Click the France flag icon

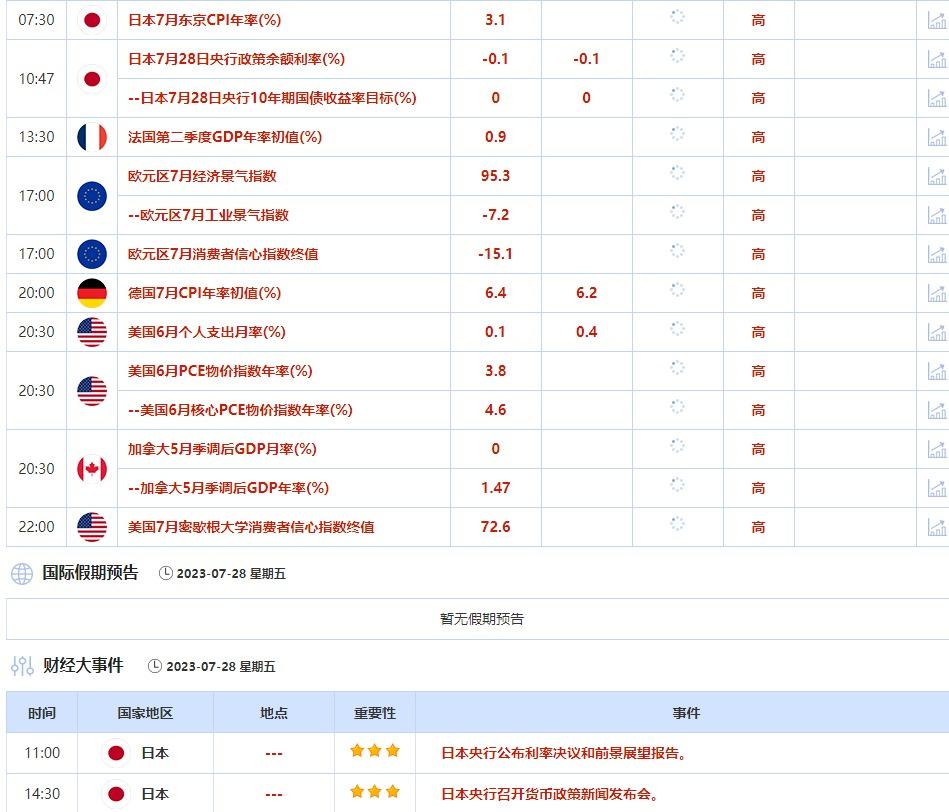92,137
